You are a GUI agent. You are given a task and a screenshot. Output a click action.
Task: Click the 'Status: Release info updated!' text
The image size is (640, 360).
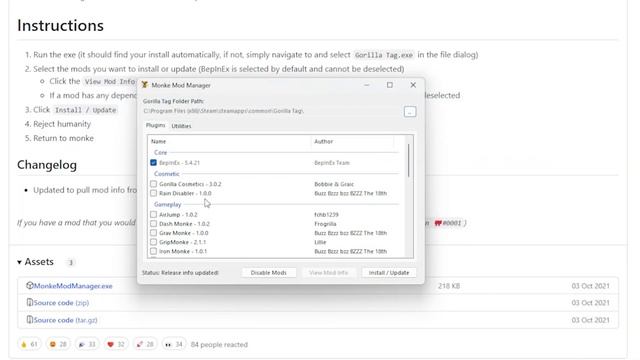click(180, 273)
